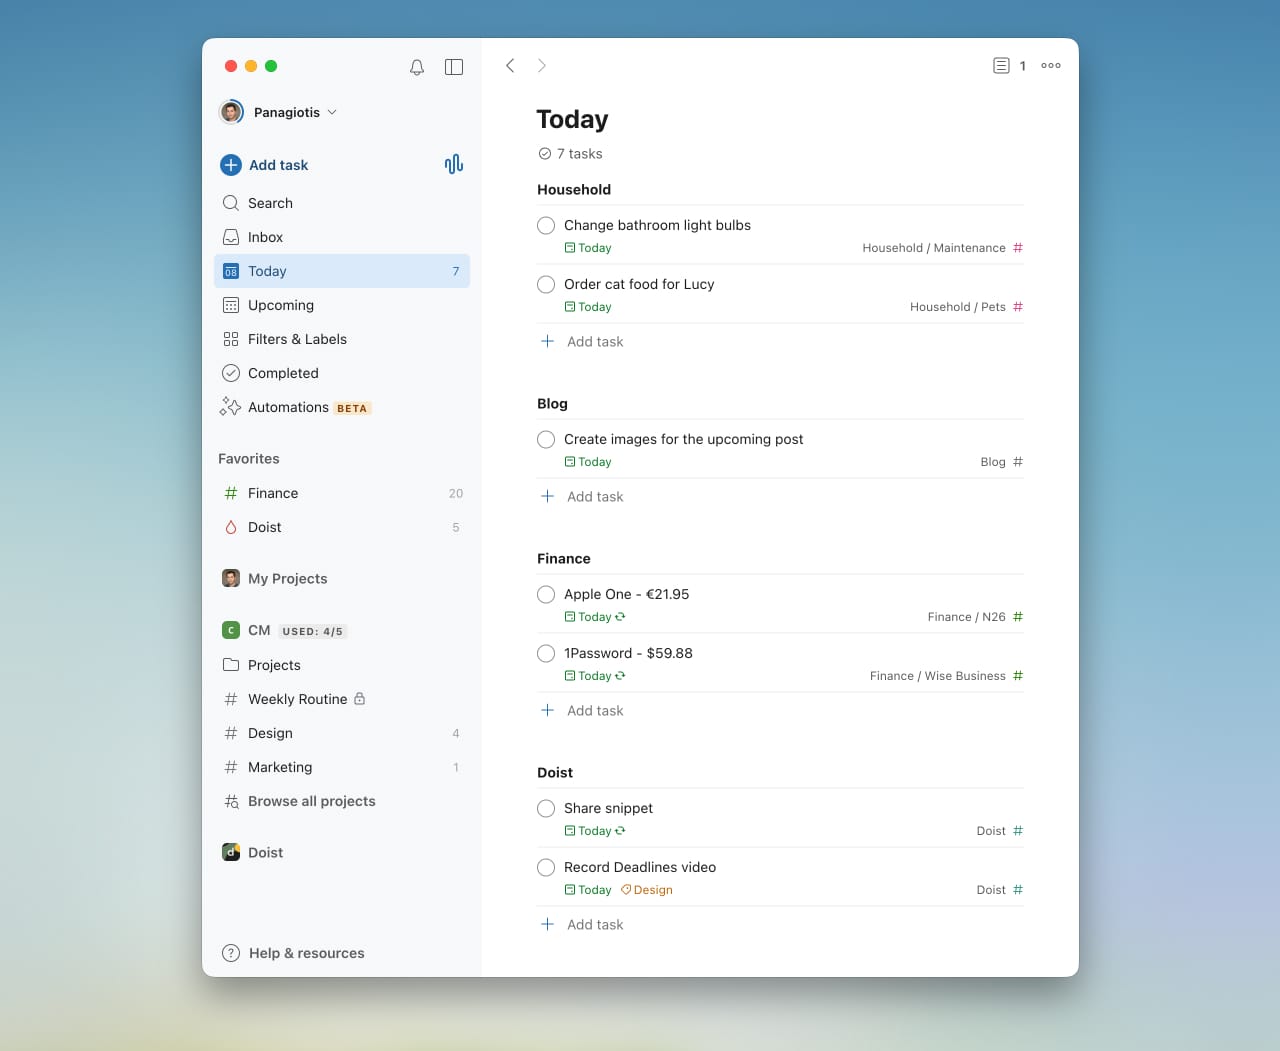Expand the Panagiotis account menu
The image size is (1280, 1051).
(287, 112)
